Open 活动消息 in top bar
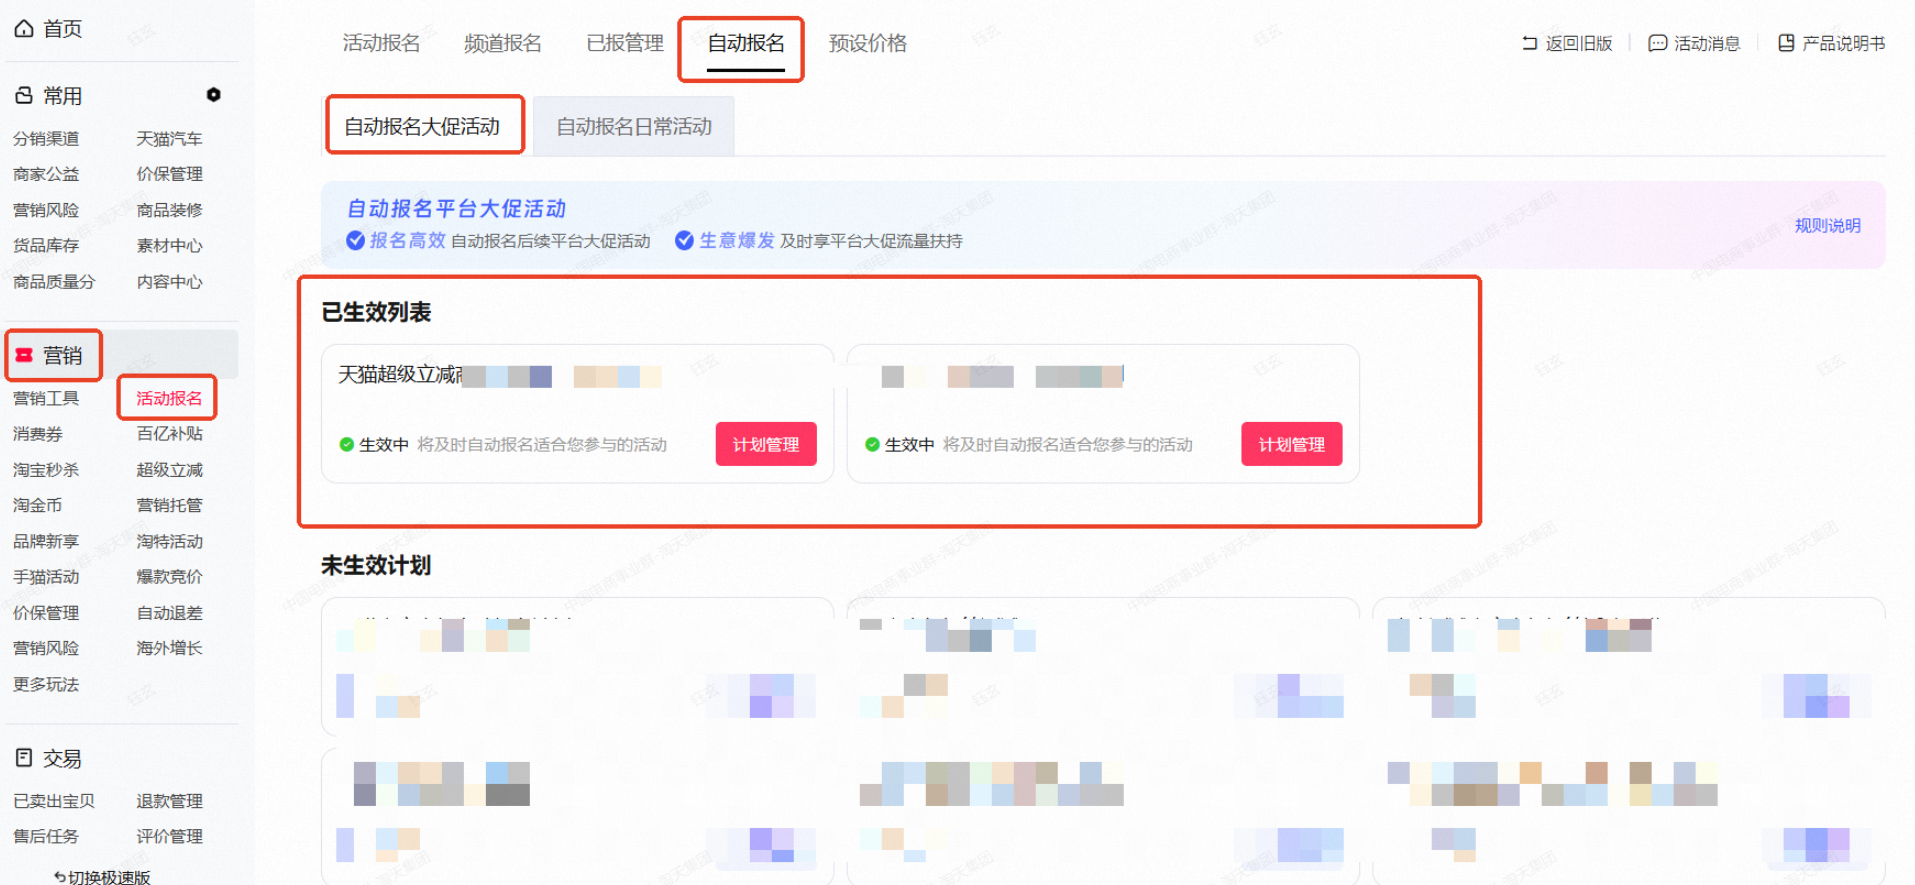Image resolution: width=1915 pixels, height=885 pixels. coord(1707,43)
